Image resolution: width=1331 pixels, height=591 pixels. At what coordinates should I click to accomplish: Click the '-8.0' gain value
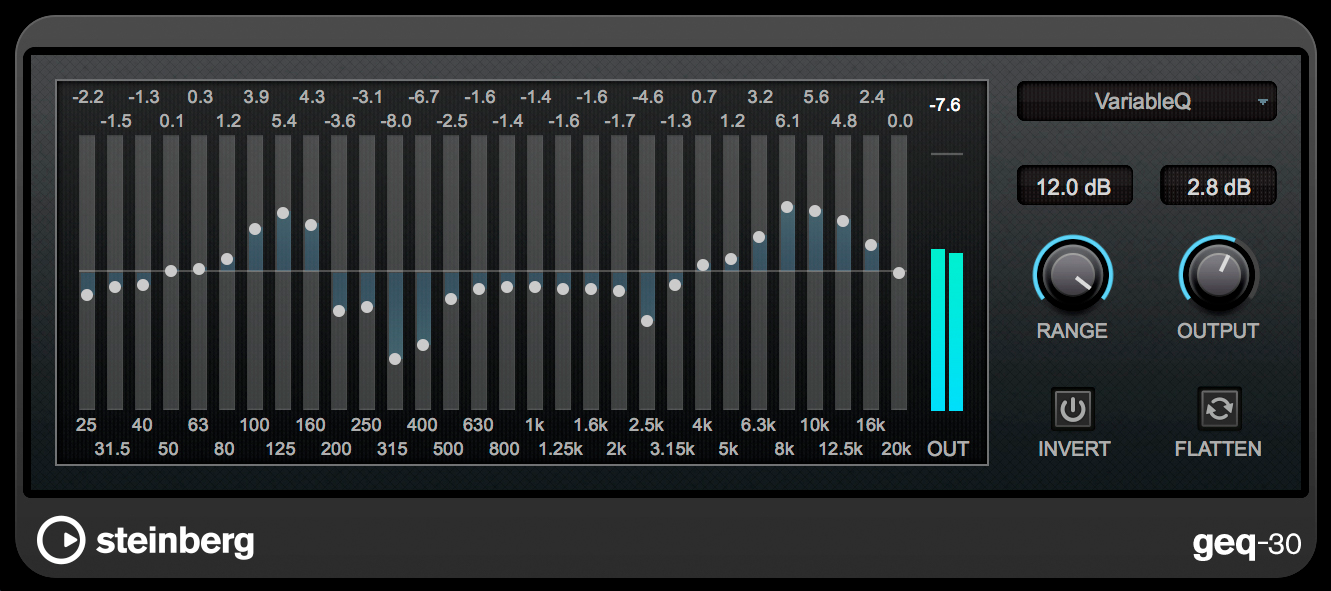(395, 121)
